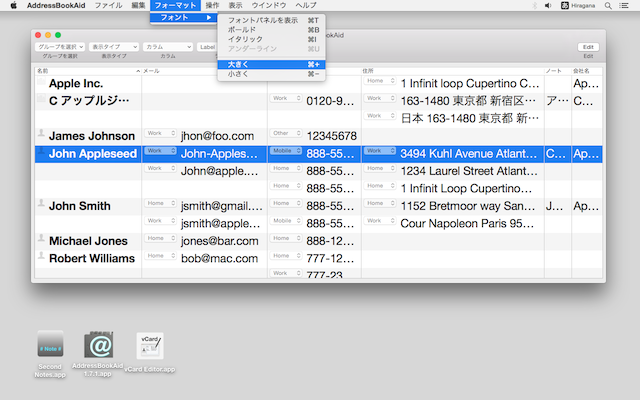This screenshot has height=400, width=640.
Task: Click the 1234 Laurel Street address cell
Action: 469,171
